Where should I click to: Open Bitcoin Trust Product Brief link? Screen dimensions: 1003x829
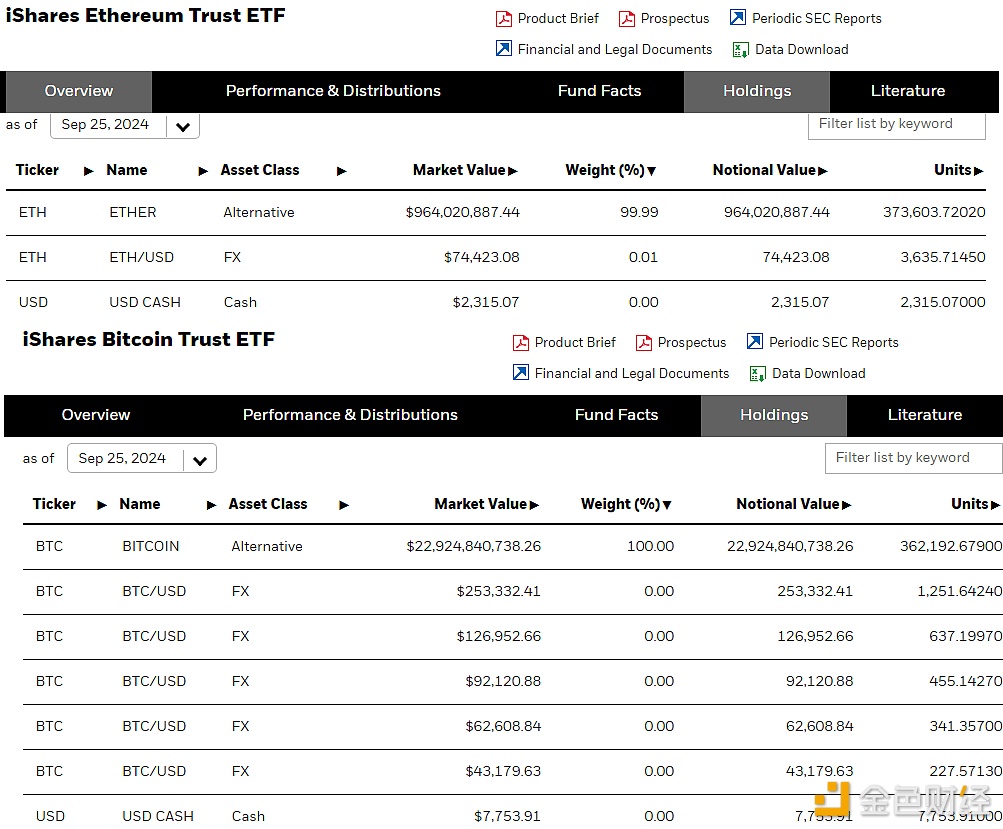(x=575, y=343)
